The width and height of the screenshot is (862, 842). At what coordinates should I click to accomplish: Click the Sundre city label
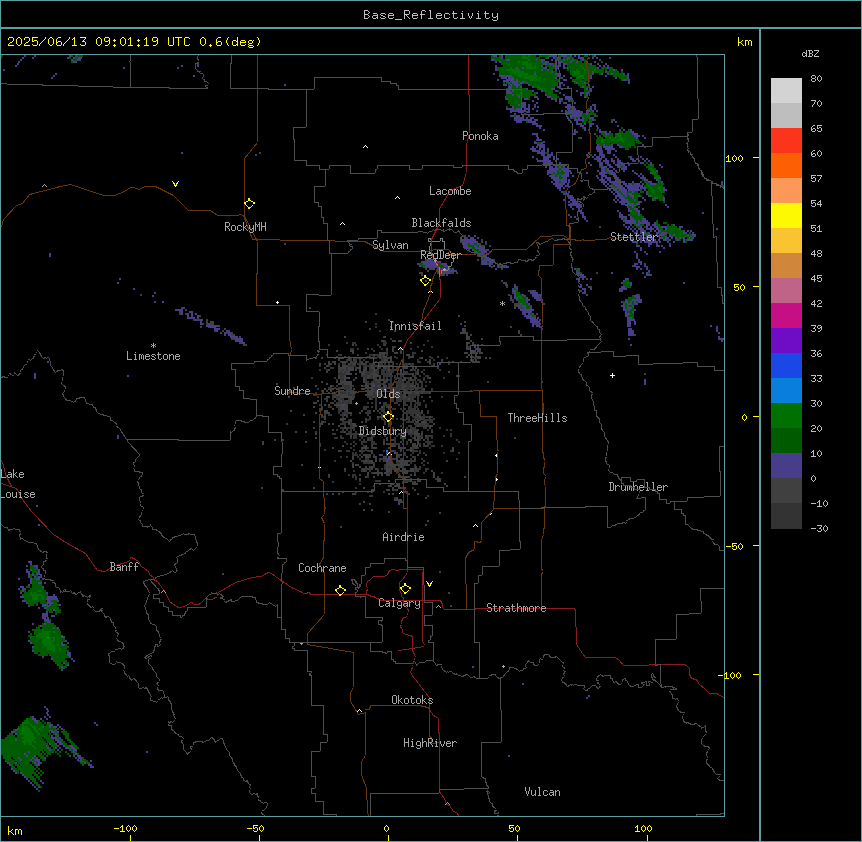(292, 391)
